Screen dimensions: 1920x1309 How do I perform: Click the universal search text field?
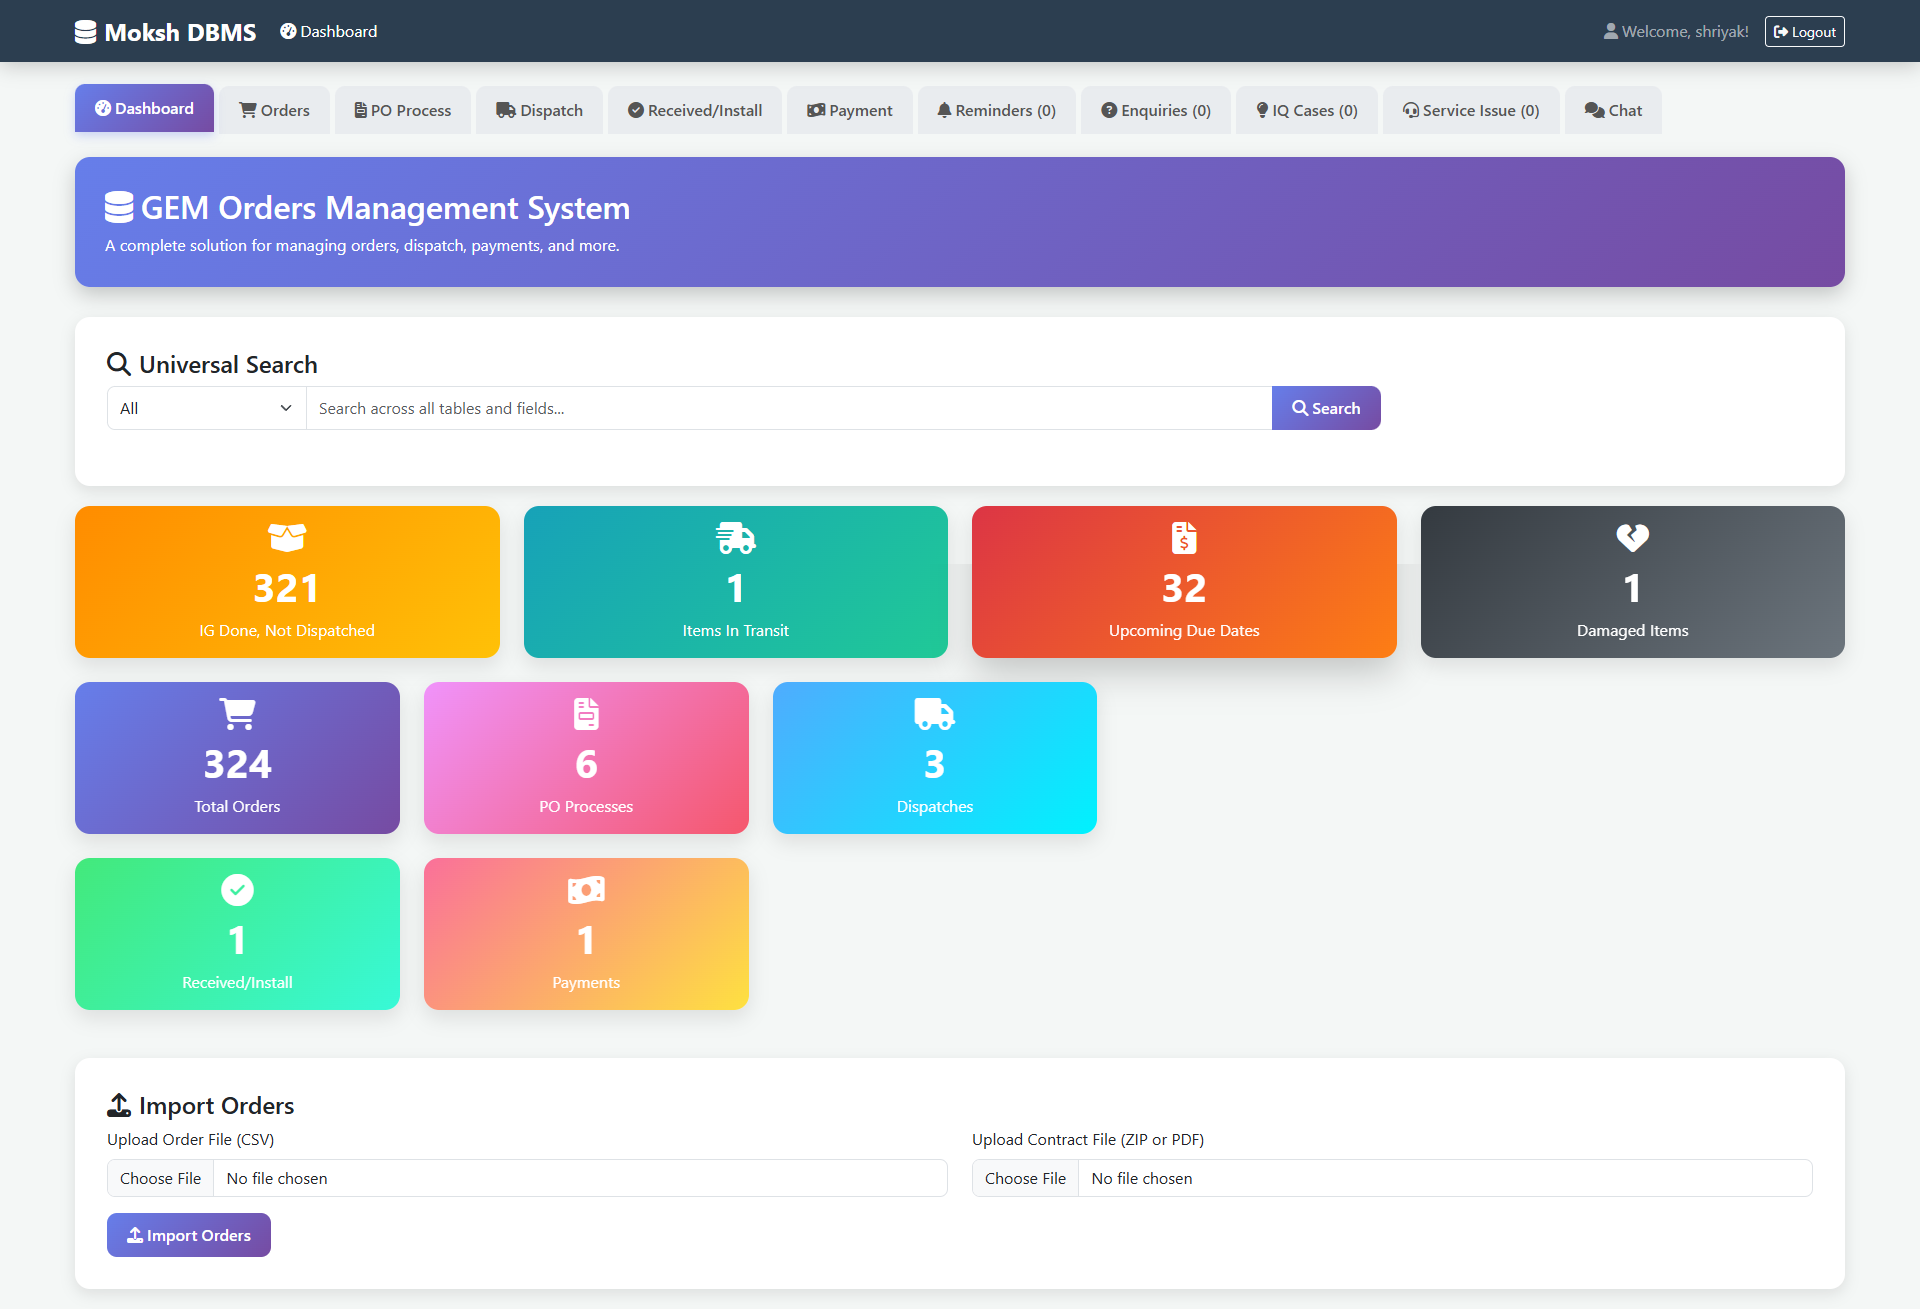pos(788,408)
